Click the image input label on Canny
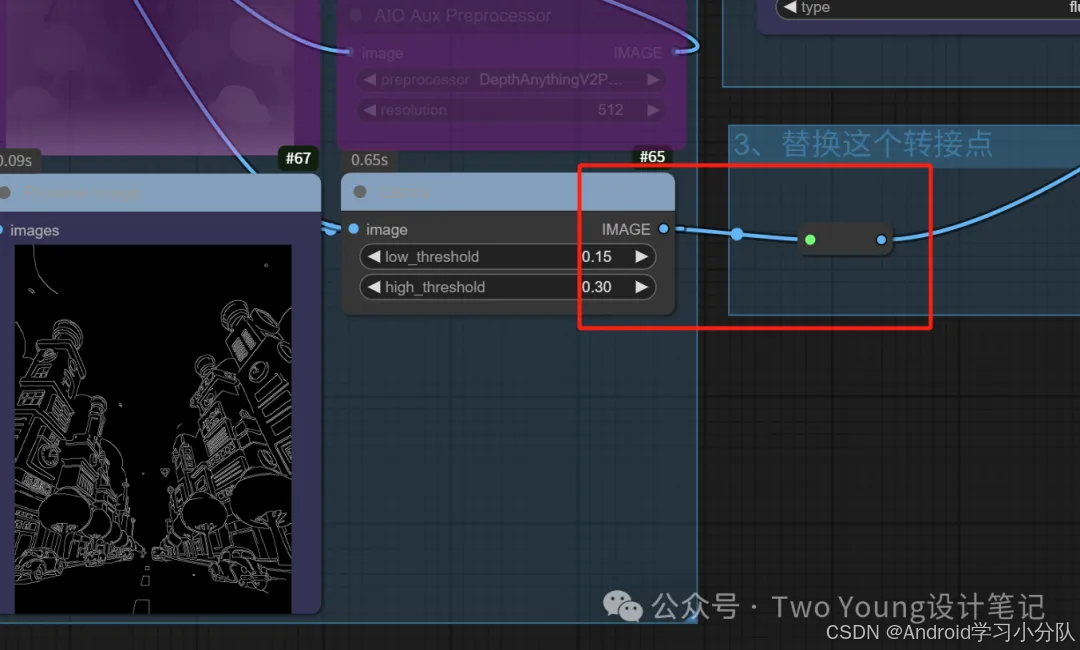Viewport: 1080px width, 650px height. (386, 229)
